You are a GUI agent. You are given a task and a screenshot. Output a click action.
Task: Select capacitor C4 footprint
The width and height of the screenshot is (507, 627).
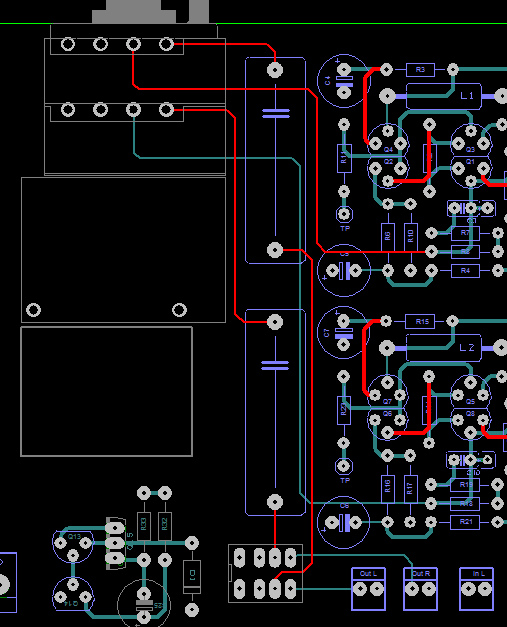click(x=343, y=81)
